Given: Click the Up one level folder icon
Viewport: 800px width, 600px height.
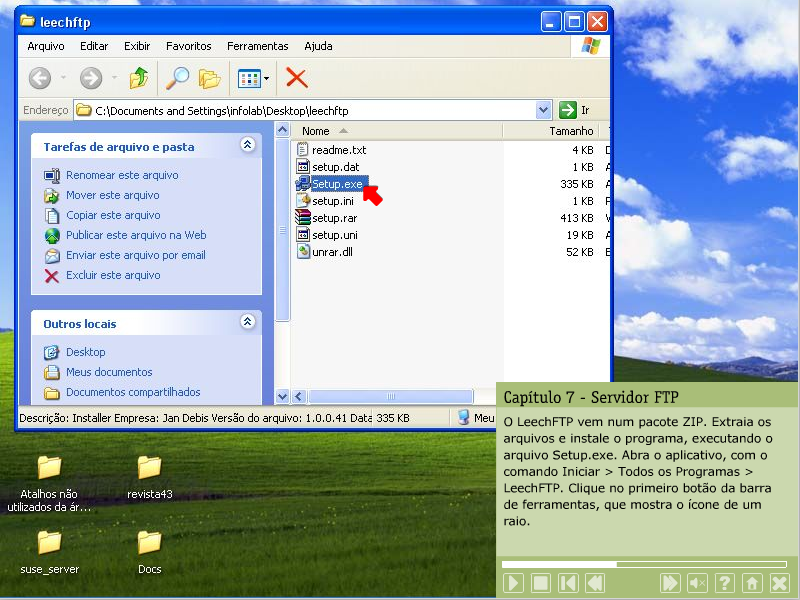Looking at the screenshot, I should 139,78.
